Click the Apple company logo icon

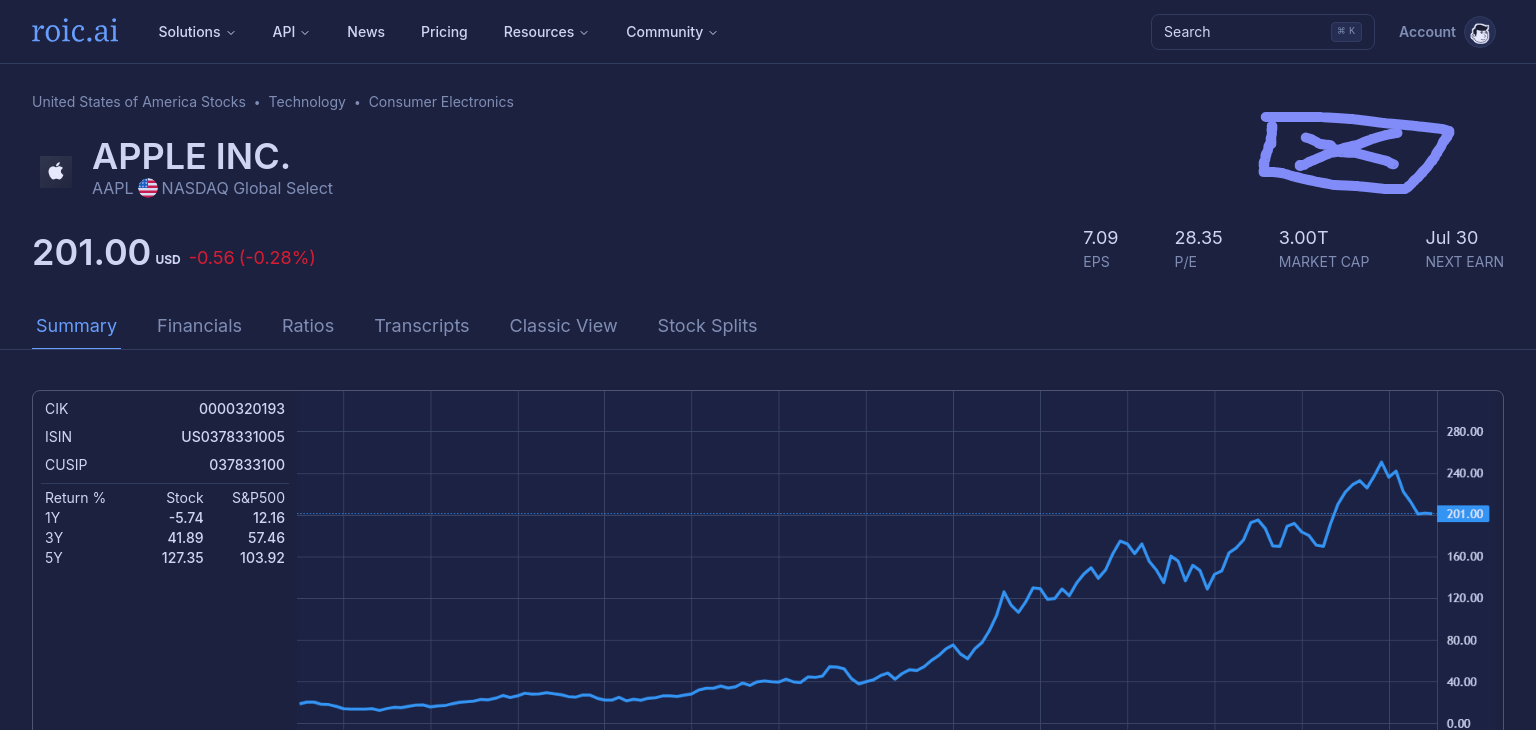56,172
